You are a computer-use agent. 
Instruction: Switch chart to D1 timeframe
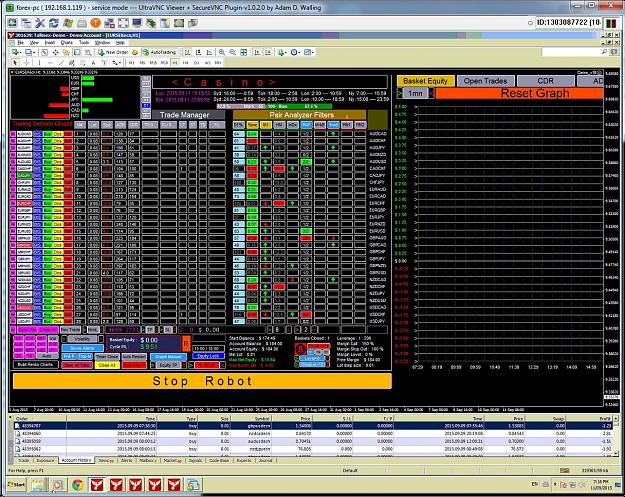[x=197, y=63]
